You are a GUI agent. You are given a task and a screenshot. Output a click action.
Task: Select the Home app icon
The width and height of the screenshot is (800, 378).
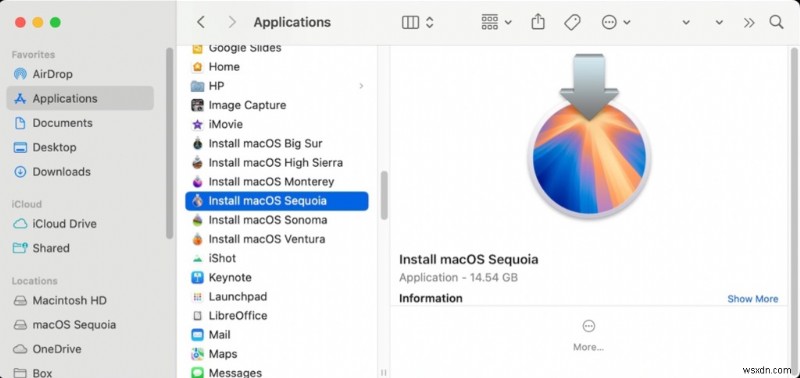197,67
